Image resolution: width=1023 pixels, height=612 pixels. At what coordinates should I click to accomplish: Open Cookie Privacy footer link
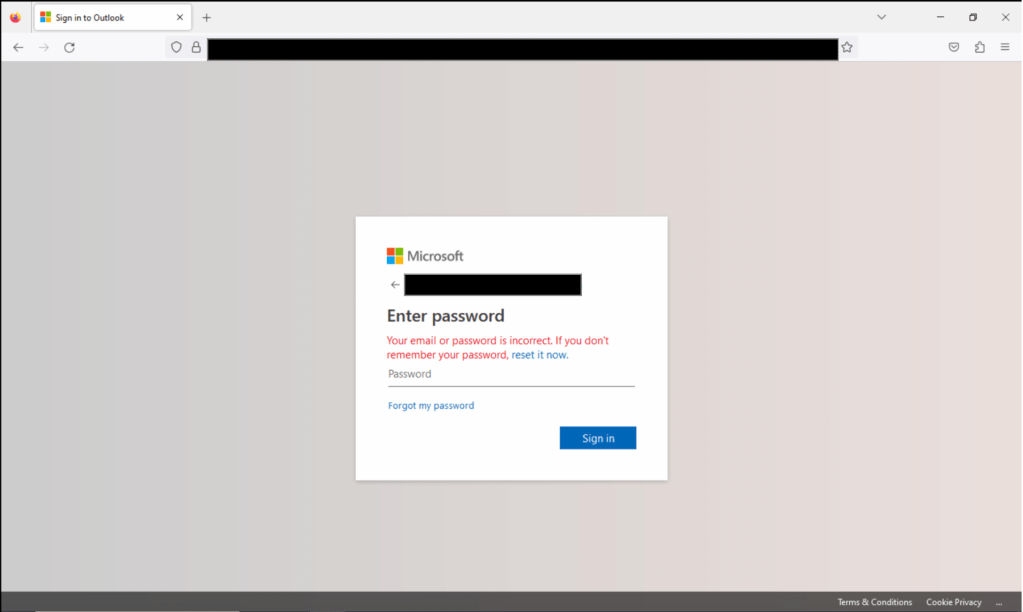[x=953, y=602]
